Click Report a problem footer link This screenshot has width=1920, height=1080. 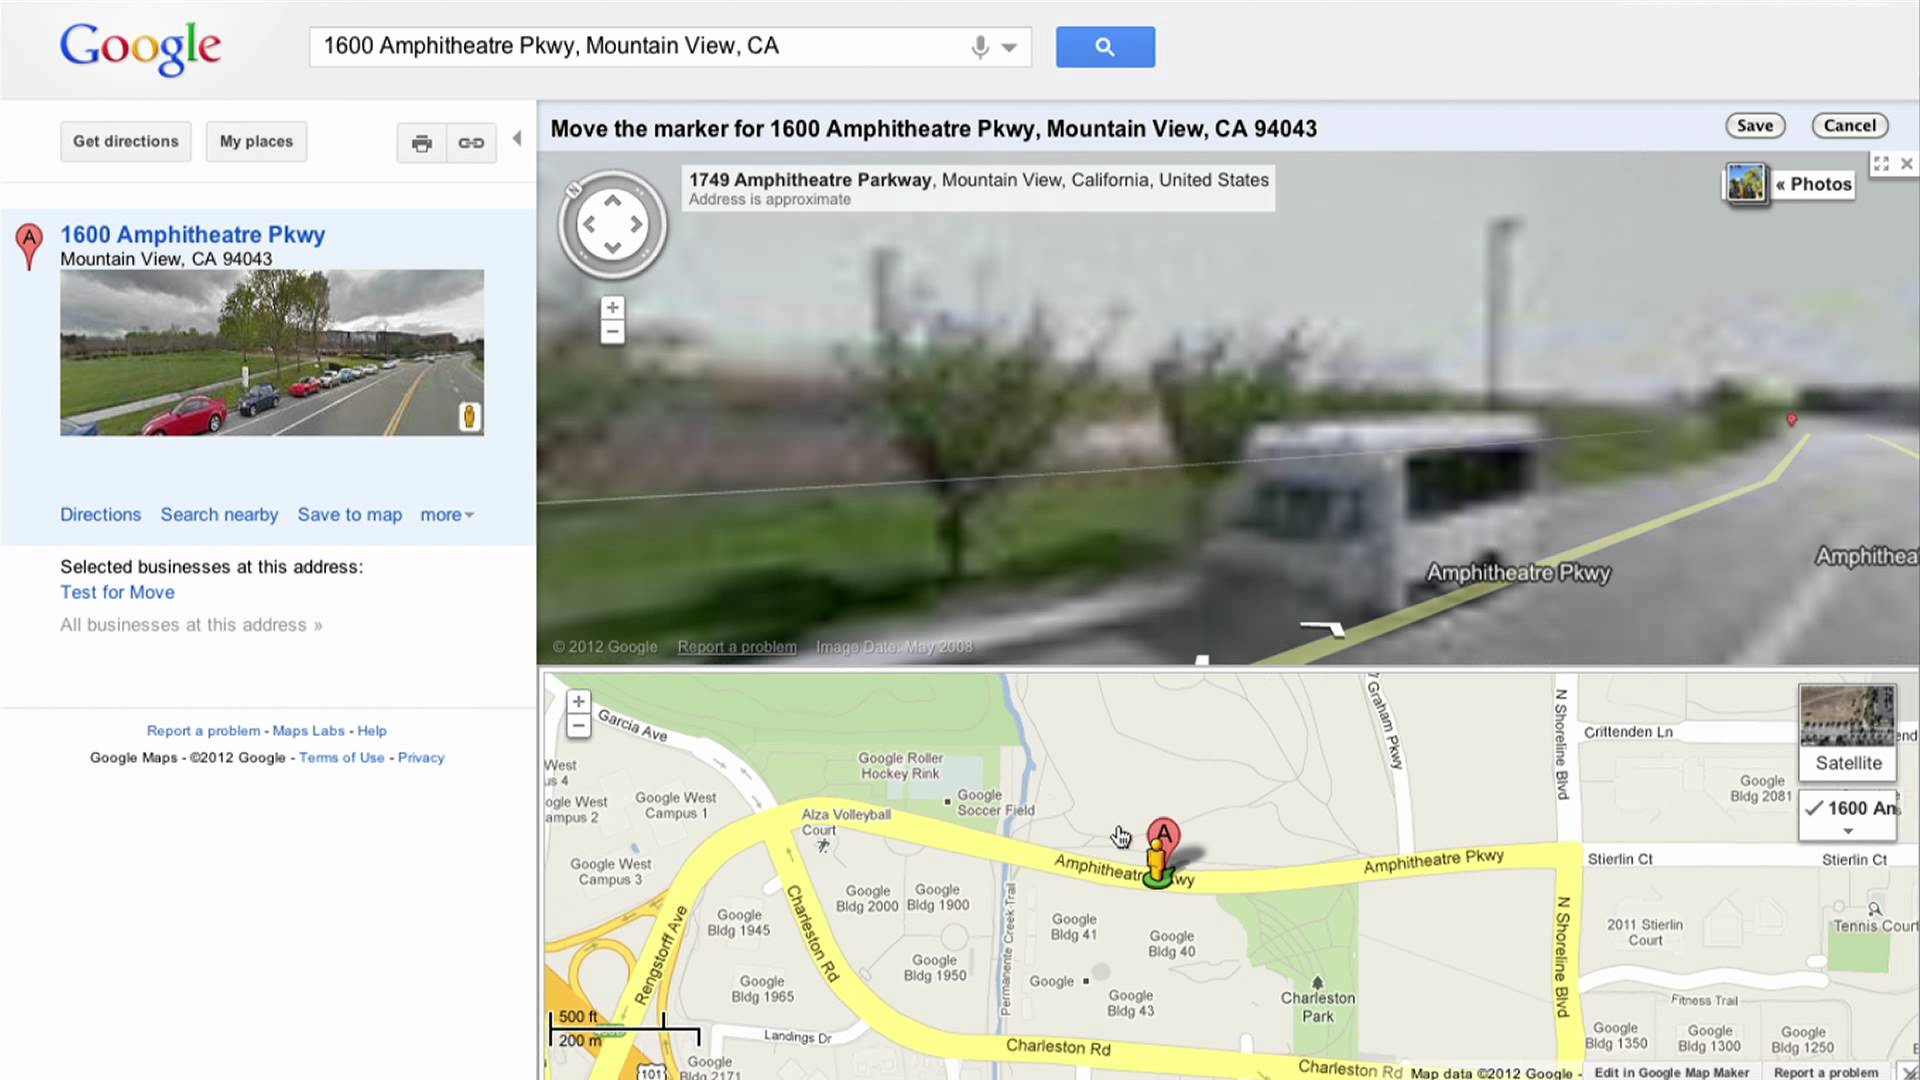click(x=203, y=731)
